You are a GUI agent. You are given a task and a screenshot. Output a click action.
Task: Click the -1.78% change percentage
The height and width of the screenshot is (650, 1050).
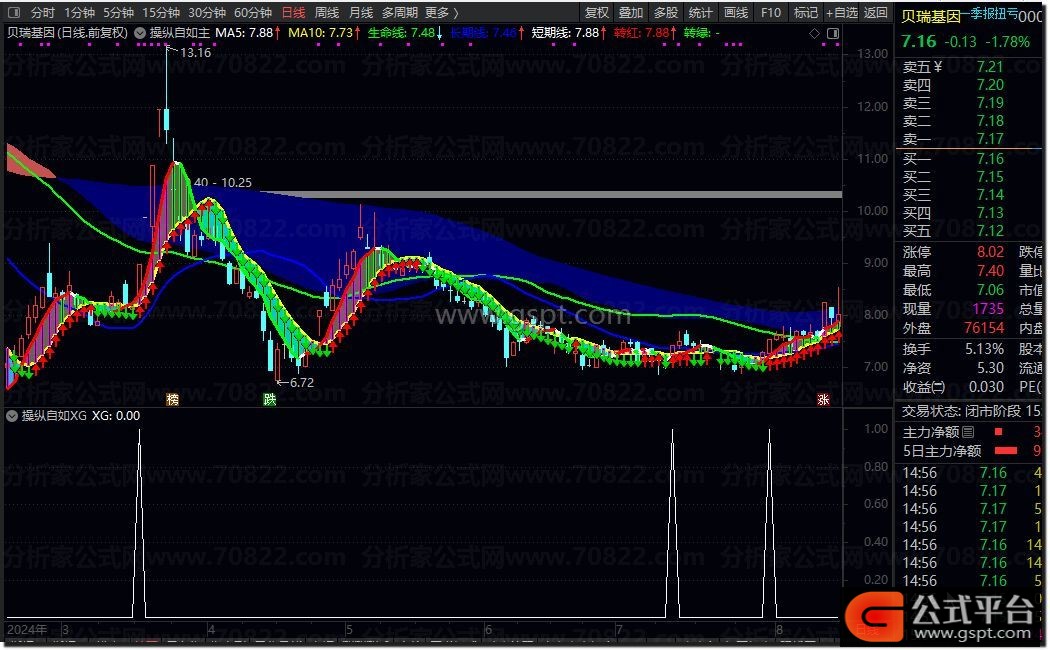[1008, 42]
